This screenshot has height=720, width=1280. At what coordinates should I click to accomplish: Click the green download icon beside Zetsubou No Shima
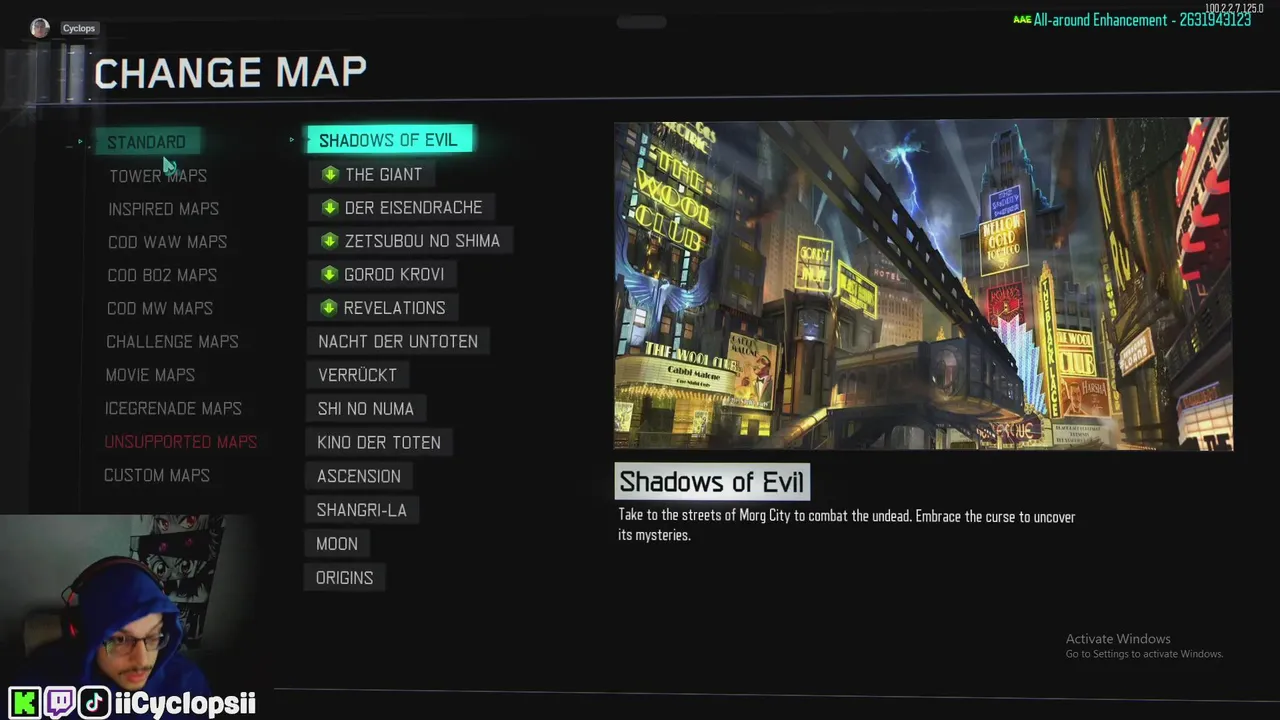(329, 241)
